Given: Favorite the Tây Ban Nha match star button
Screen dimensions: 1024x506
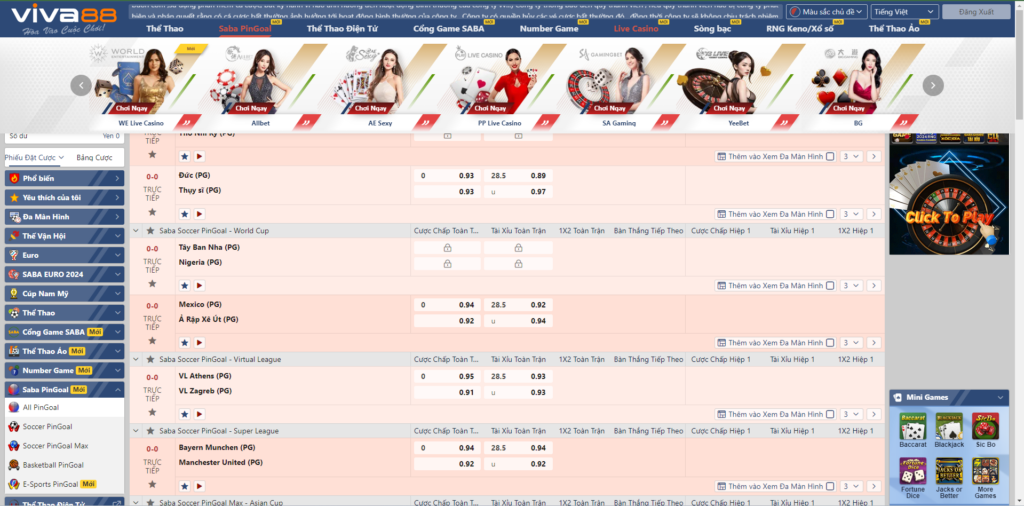Looking at the screenshot, I should 184,285.
